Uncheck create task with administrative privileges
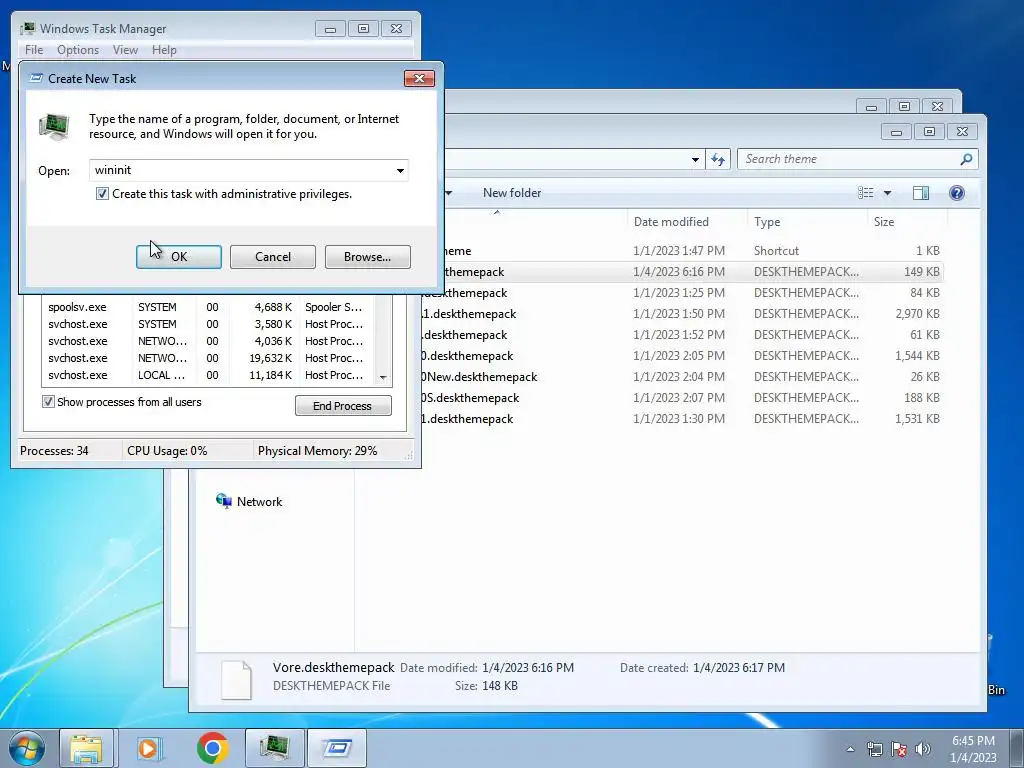Image resolution: width=1024 pixels, height=768 pixels. click(x=103, y=194)
